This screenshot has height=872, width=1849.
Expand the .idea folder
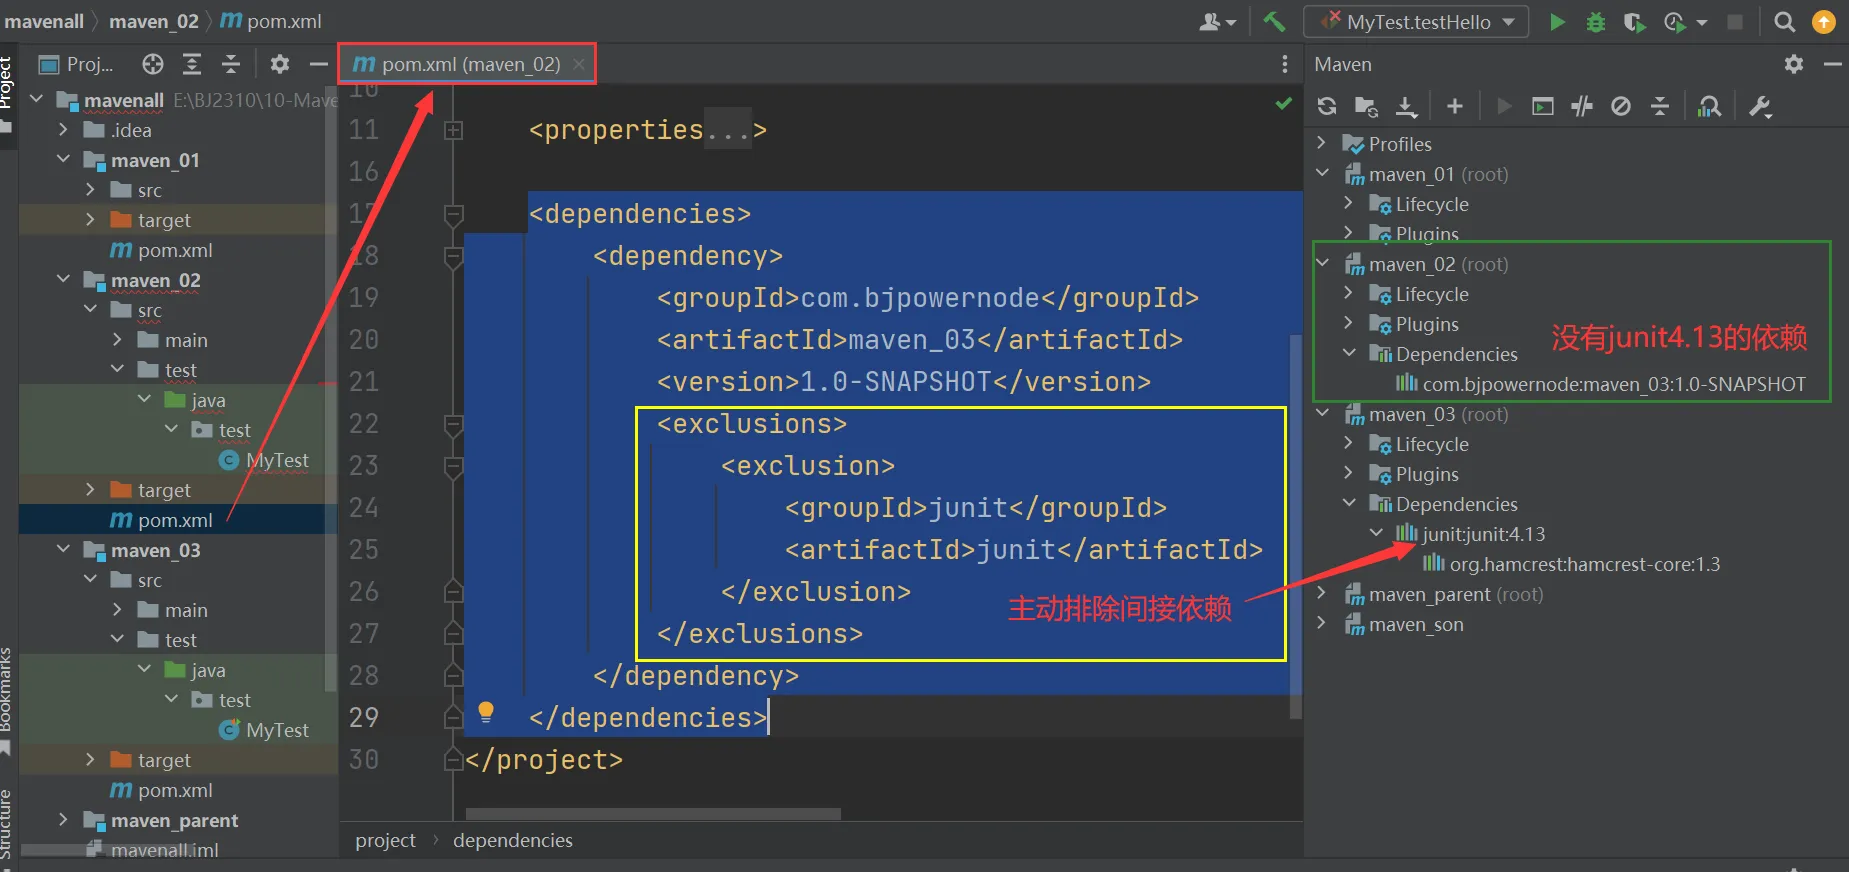click(x=63, y=129)
